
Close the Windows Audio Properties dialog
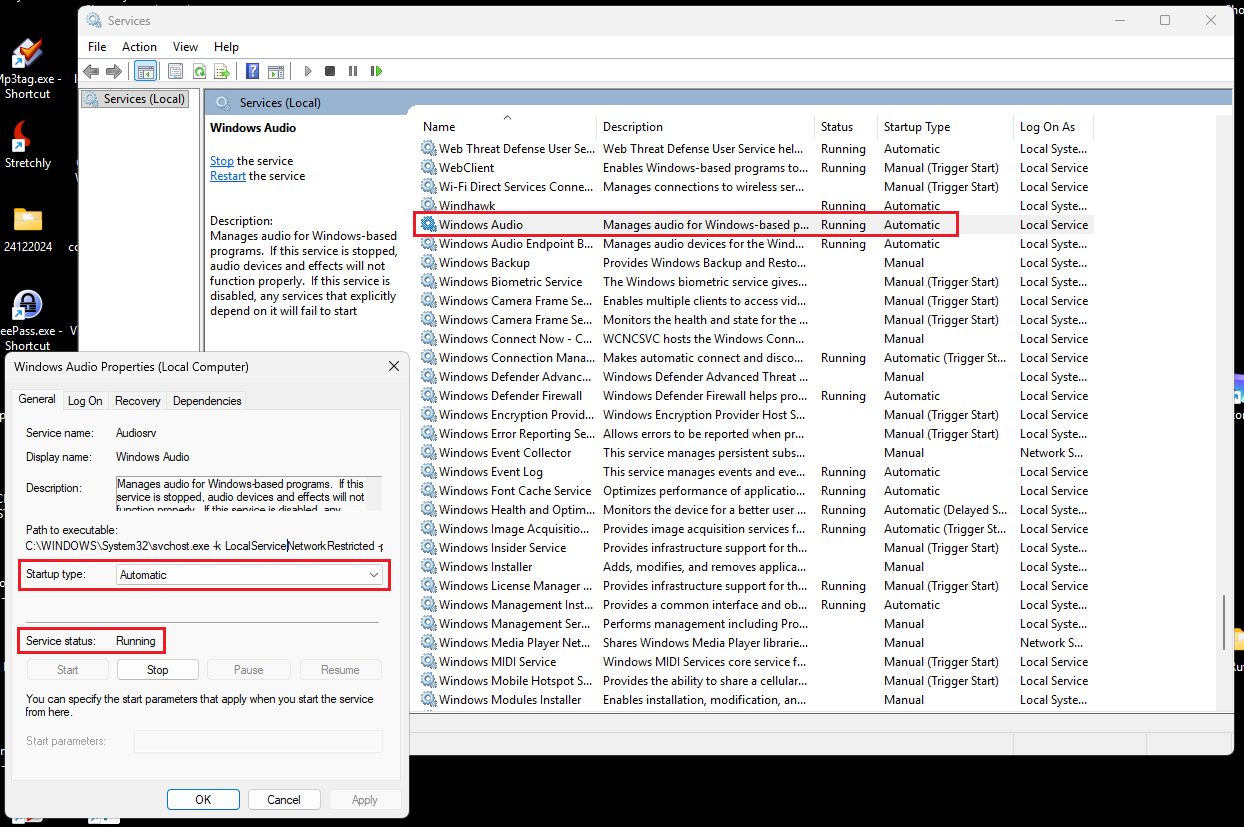(x=394, y=367)
